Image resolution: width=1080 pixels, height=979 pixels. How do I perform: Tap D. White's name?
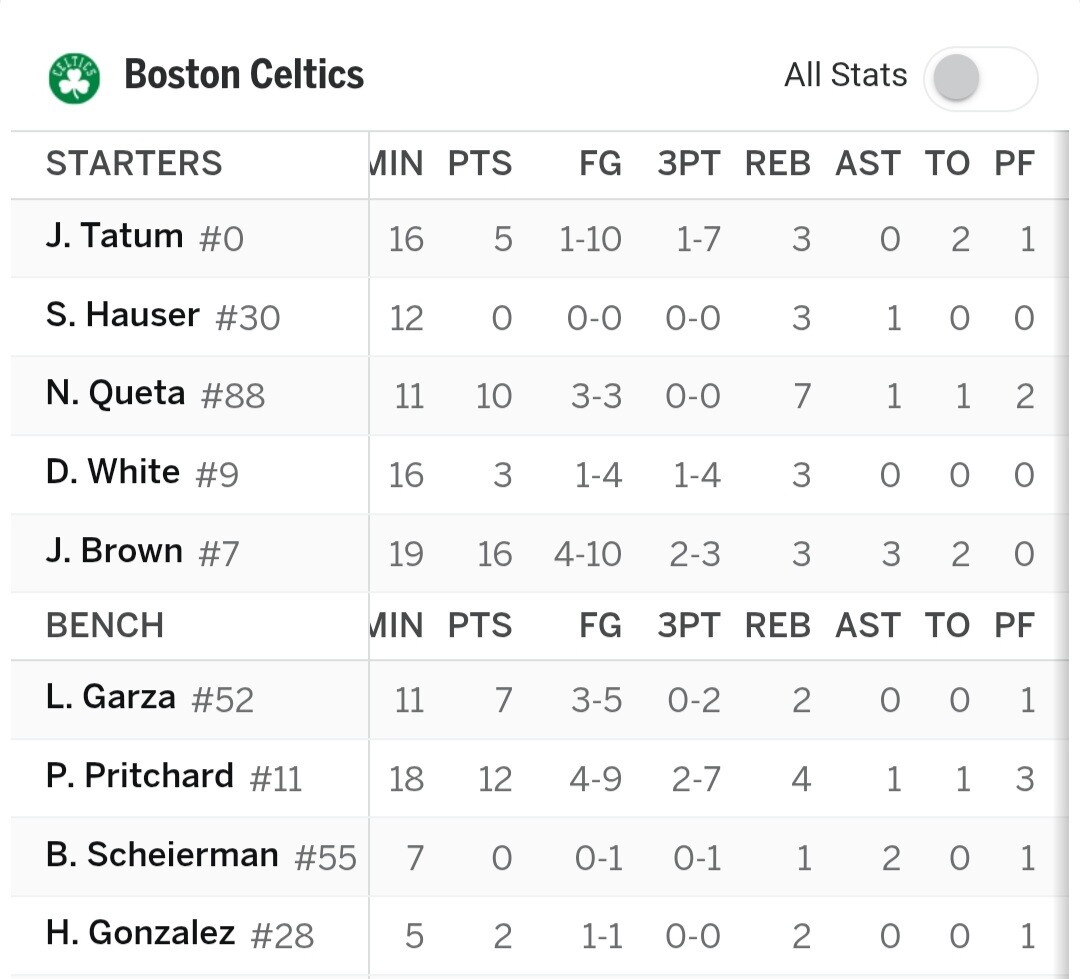(113, 472)
